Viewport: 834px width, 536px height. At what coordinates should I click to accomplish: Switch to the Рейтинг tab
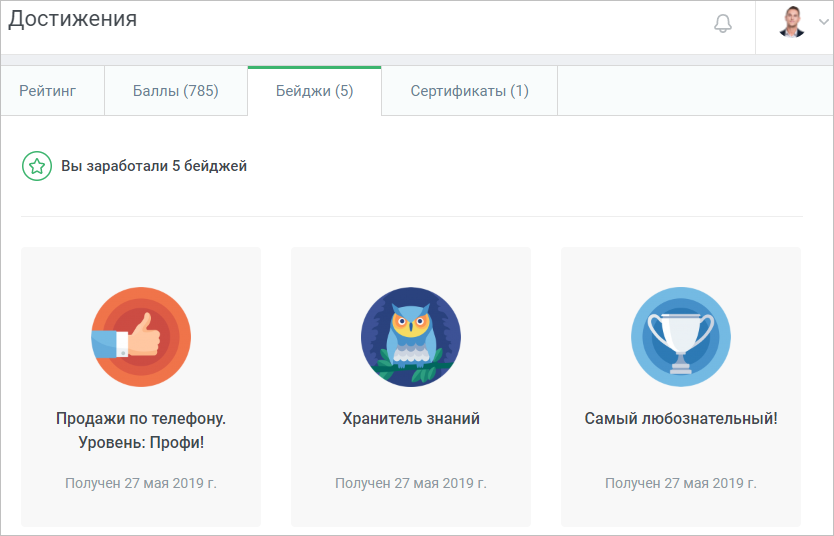click(x=53, y=91)
